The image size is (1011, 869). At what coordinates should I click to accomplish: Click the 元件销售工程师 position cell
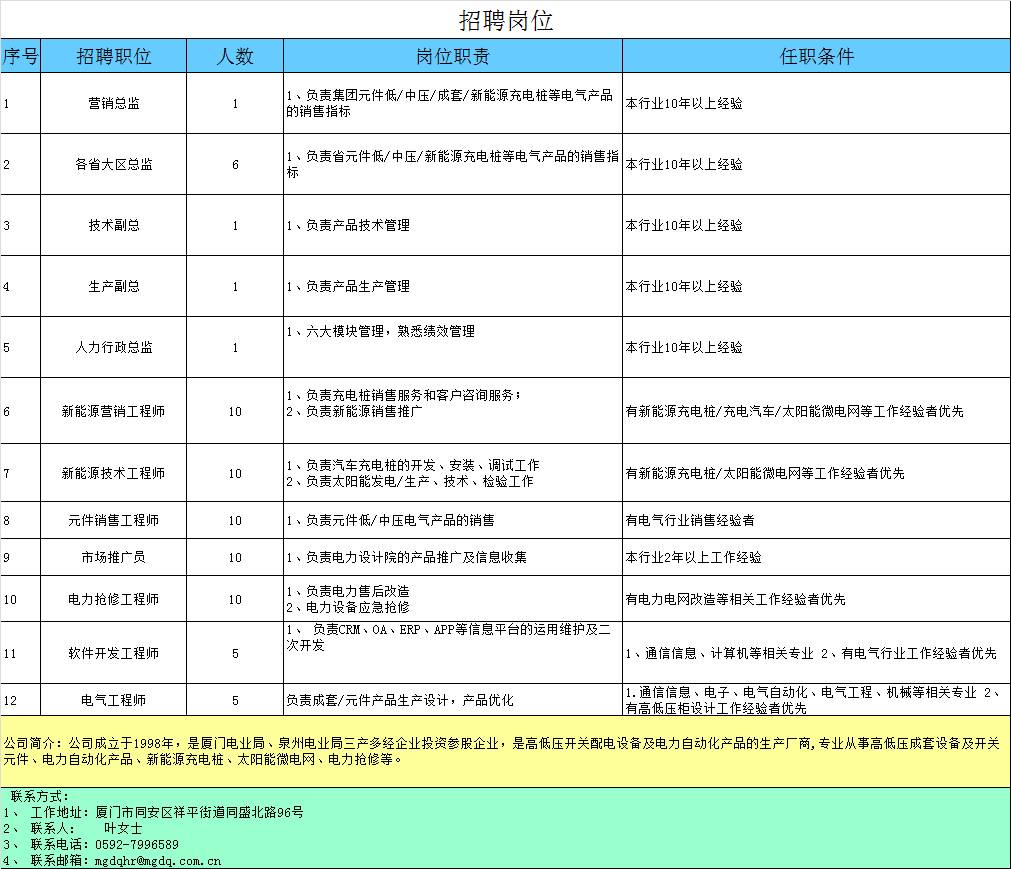click(x=113, y=521)
